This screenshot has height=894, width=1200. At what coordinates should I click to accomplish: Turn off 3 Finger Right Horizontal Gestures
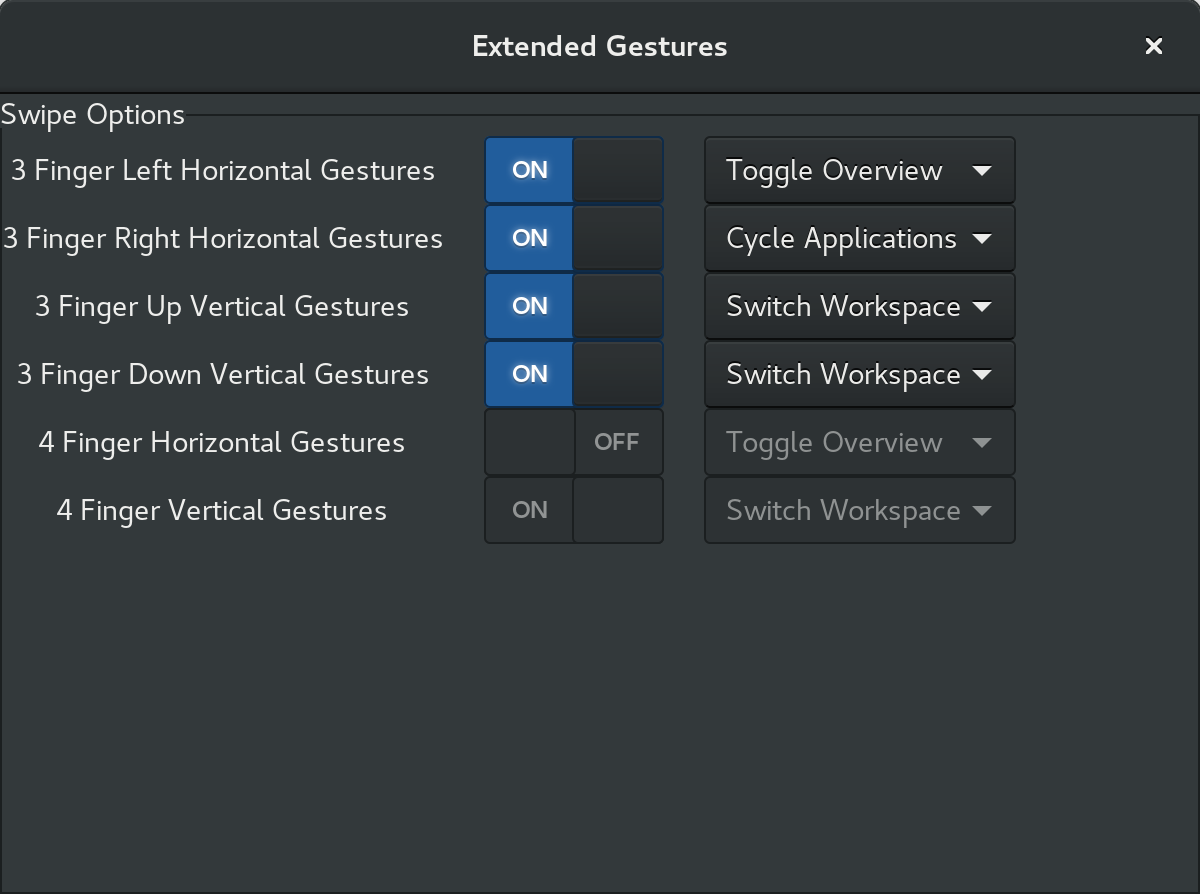click(x=574, y=238)
